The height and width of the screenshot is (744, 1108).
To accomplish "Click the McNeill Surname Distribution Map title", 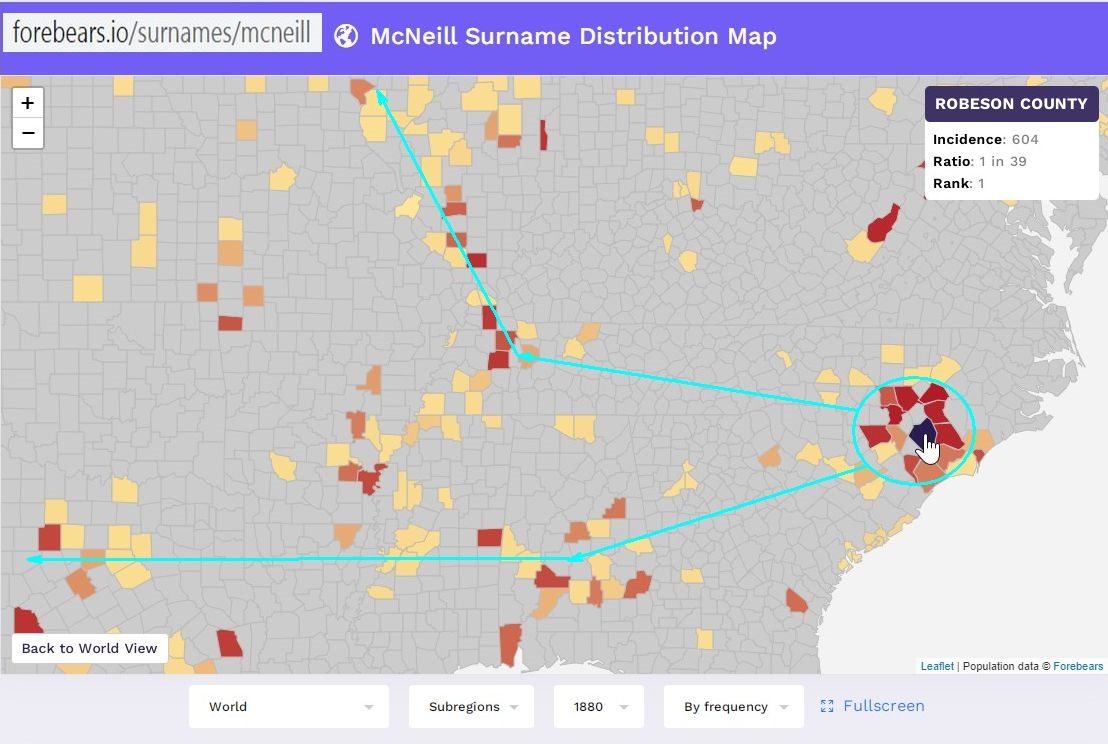I will (x=573, y=37).
